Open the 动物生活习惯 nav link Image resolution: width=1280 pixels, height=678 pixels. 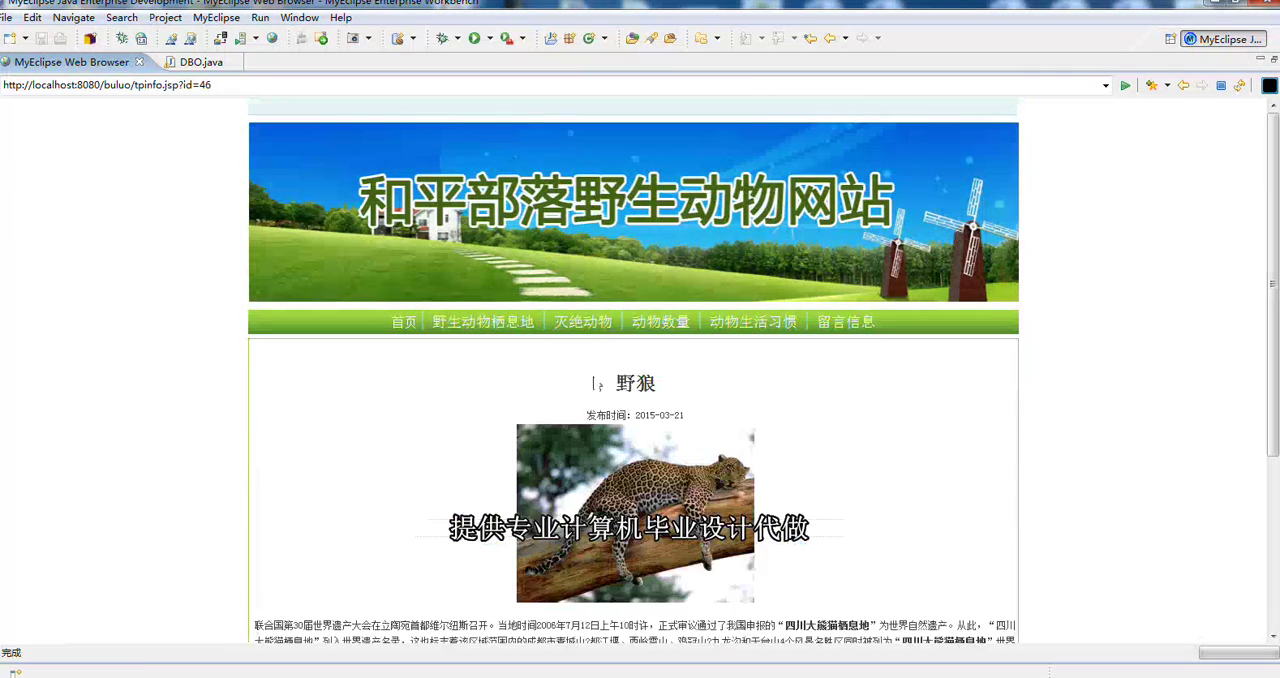[753, 322]
